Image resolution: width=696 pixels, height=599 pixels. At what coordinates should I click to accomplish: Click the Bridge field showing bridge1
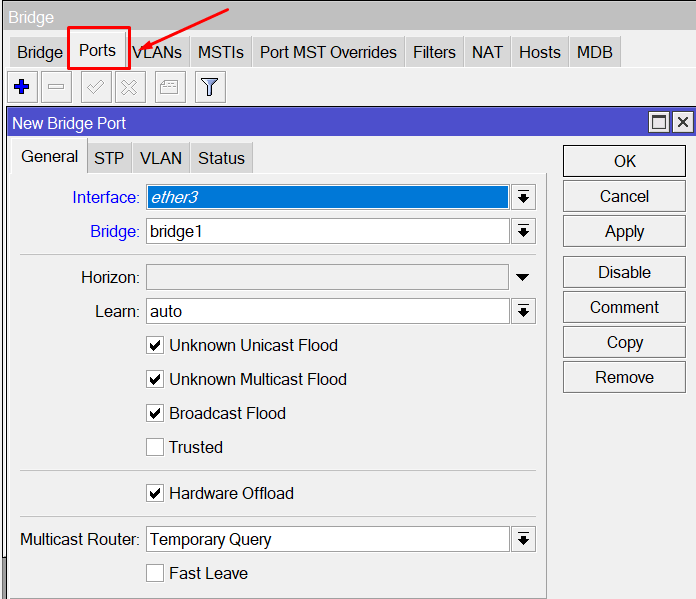(328, 231)
